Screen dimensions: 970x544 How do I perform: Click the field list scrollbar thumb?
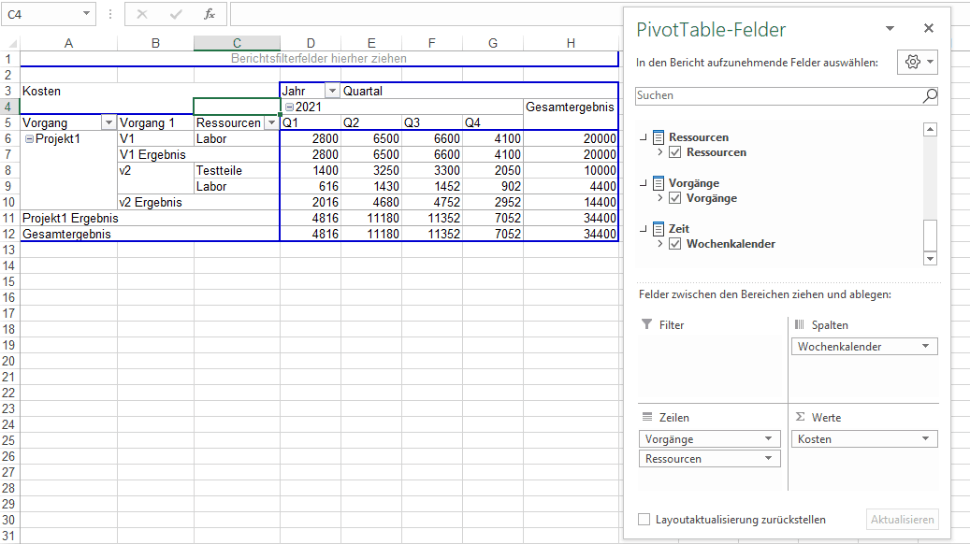[x=930, y=235]
